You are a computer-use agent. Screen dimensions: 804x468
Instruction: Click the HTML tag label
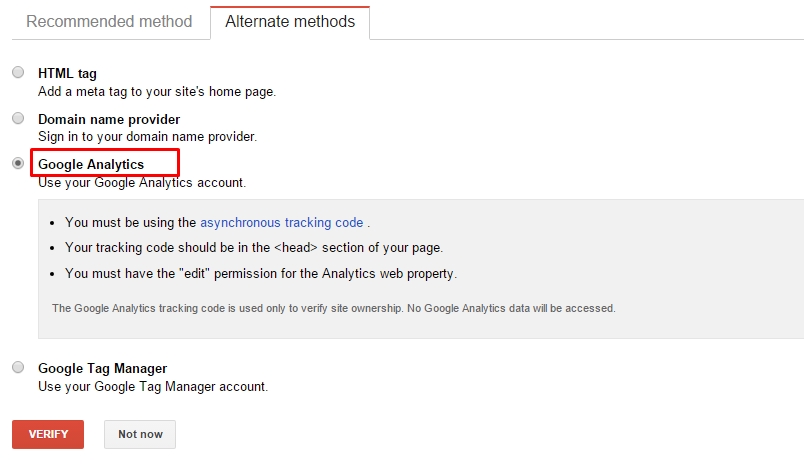(x=67, y=73)
